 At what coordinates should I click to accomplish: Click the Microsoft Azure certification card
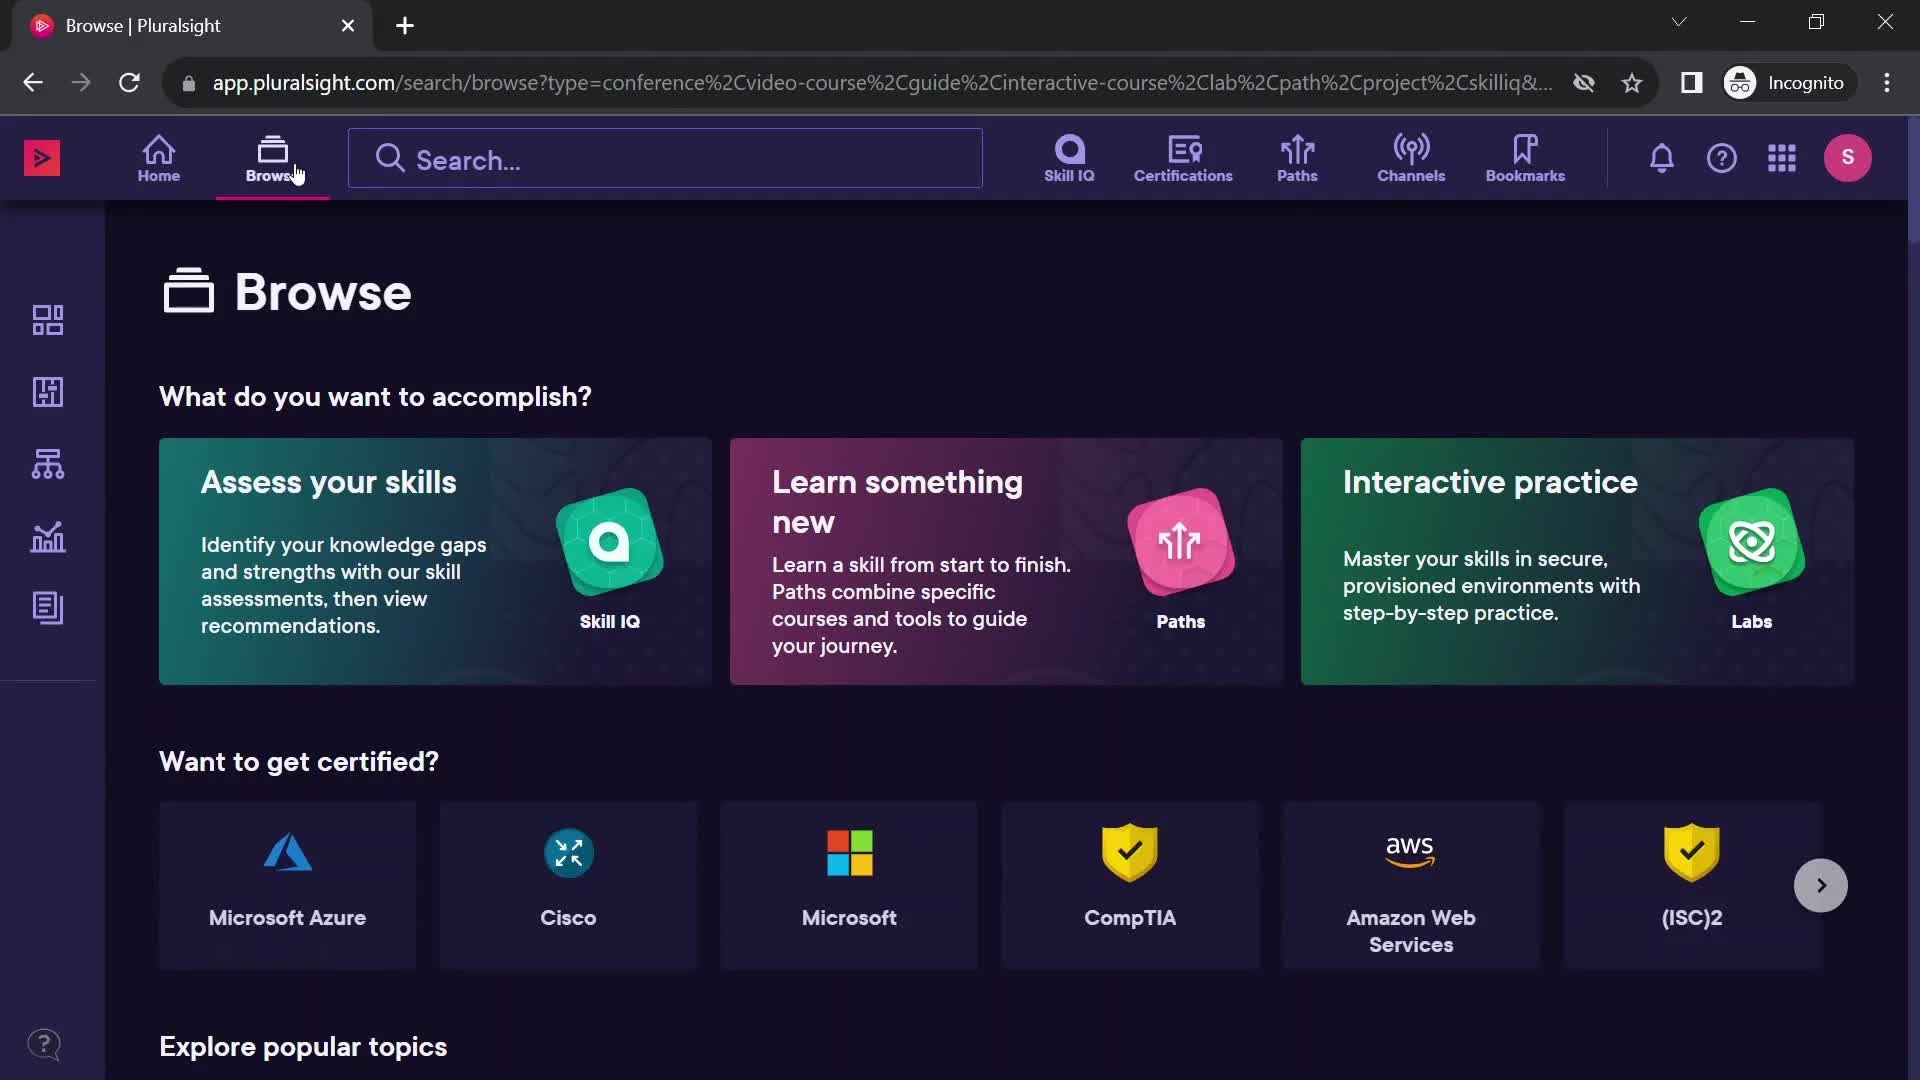point(287,884)
